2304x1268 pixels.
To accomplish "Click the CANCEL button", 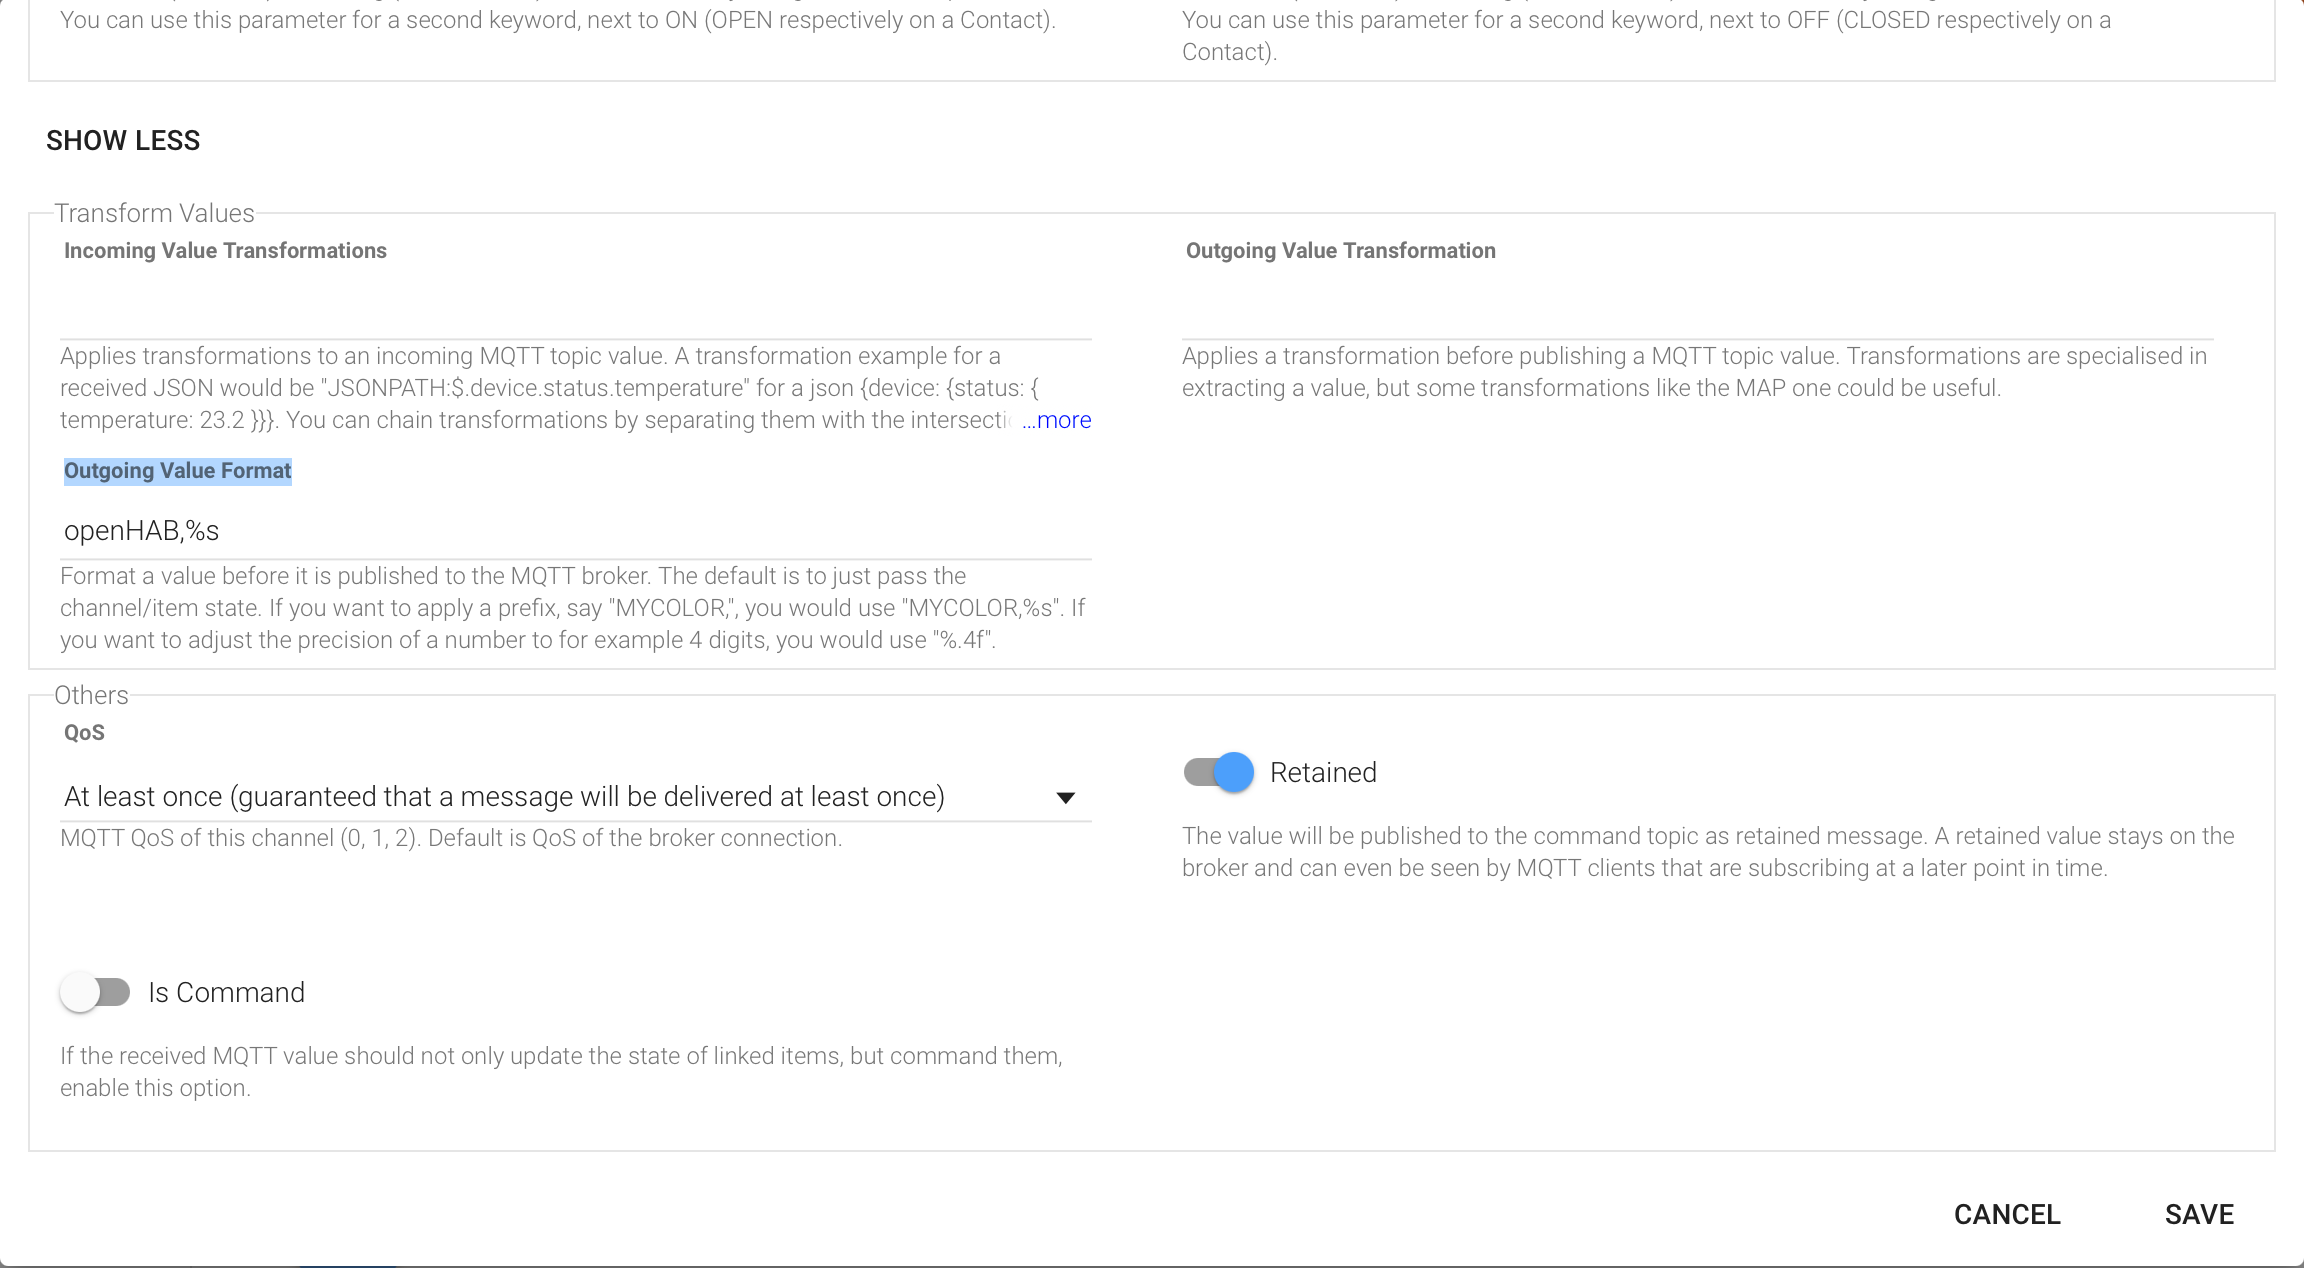I will click(2007, 1214).
